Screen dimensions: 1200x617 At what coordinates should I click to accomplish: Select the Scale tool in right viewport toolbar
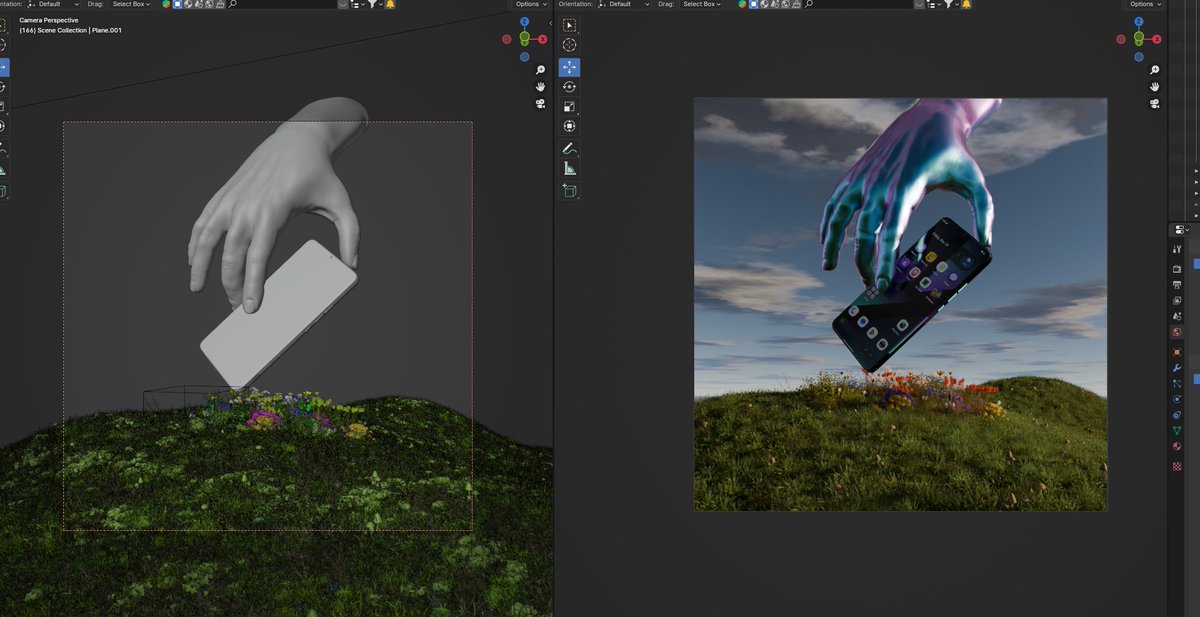point(569,107)
